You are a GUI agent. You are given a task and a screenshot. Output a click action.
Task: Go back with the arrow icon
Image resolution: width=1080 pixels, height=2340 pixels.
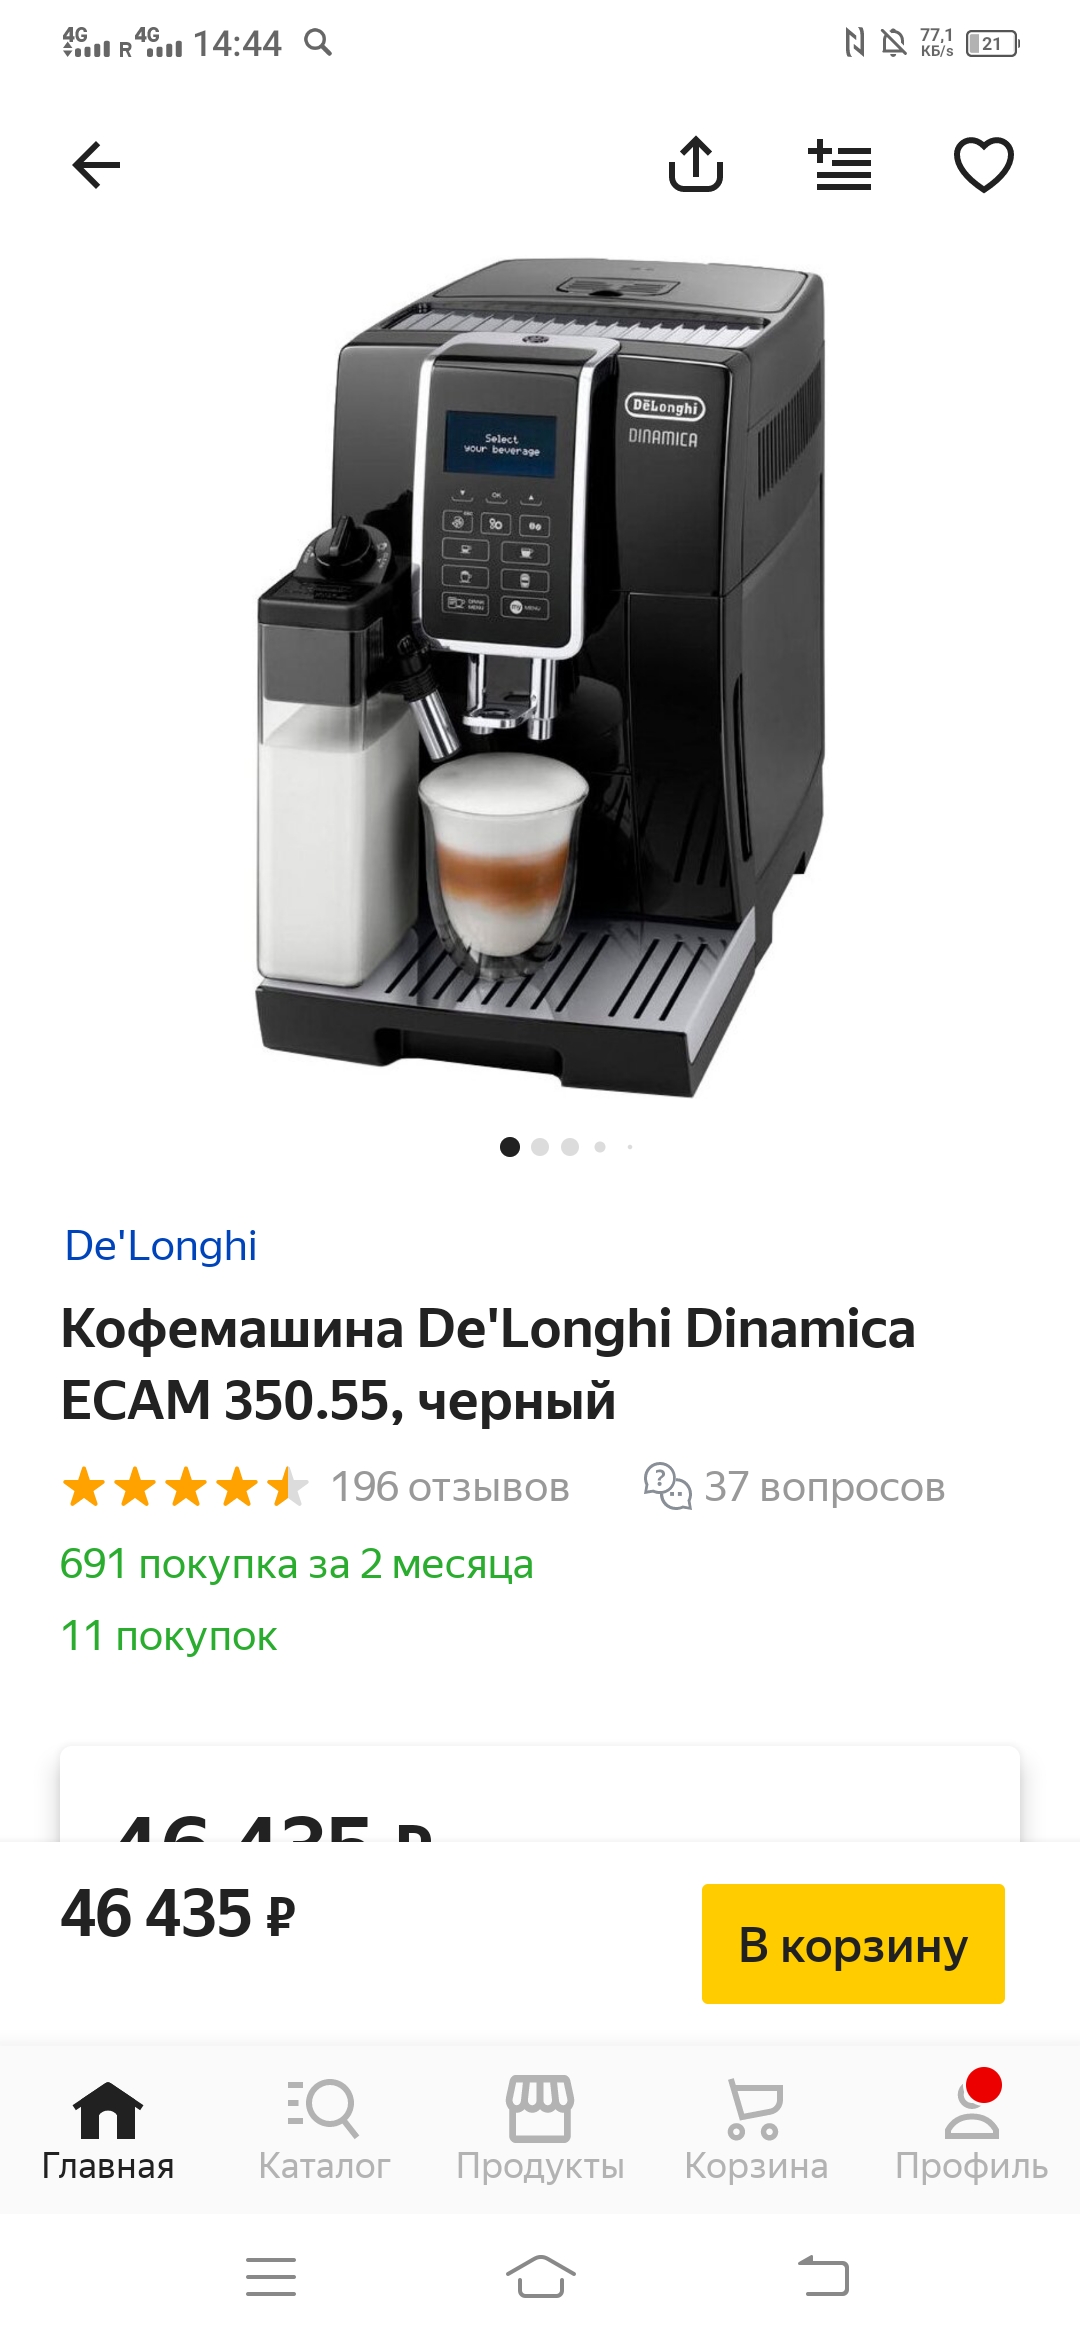[96, 165]
